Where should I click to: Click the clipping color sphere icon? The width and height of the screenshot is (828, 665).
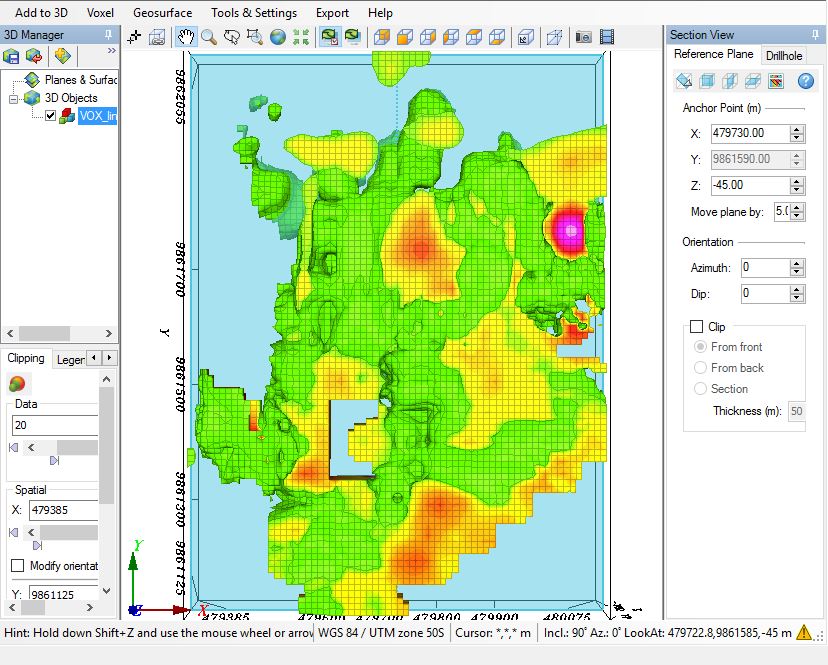click(16, 383)
